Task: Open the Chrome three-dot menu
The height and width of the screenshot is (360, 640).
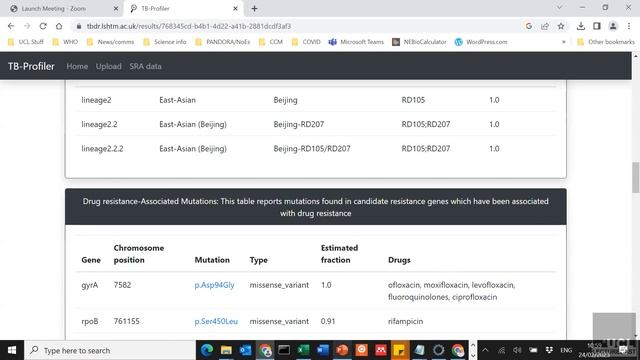Action: pyautogui.click(x=629, y=26)
